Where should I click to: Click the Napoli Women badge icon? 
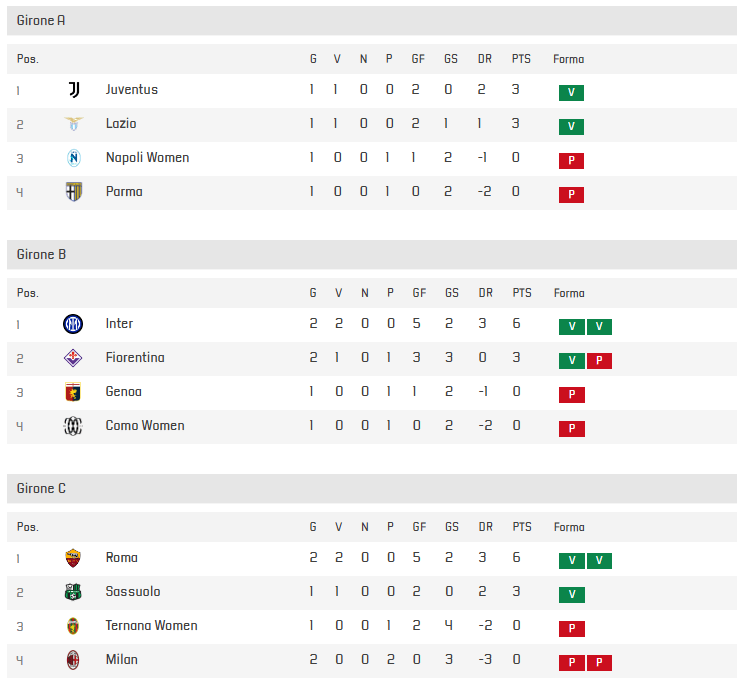[74, 158]
